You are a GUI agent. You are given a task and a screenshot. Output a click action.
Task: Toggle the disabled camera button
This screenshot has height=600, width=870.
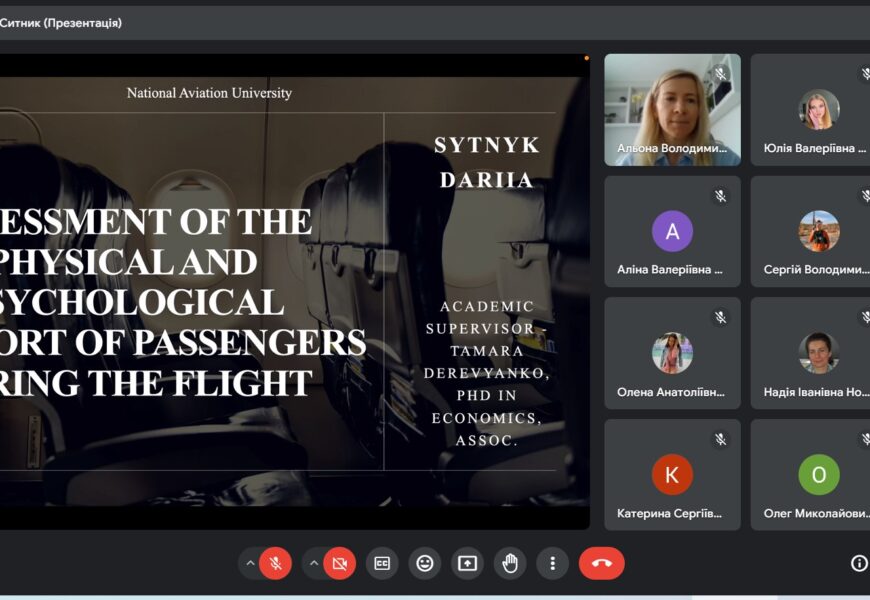tap(339, 564)
